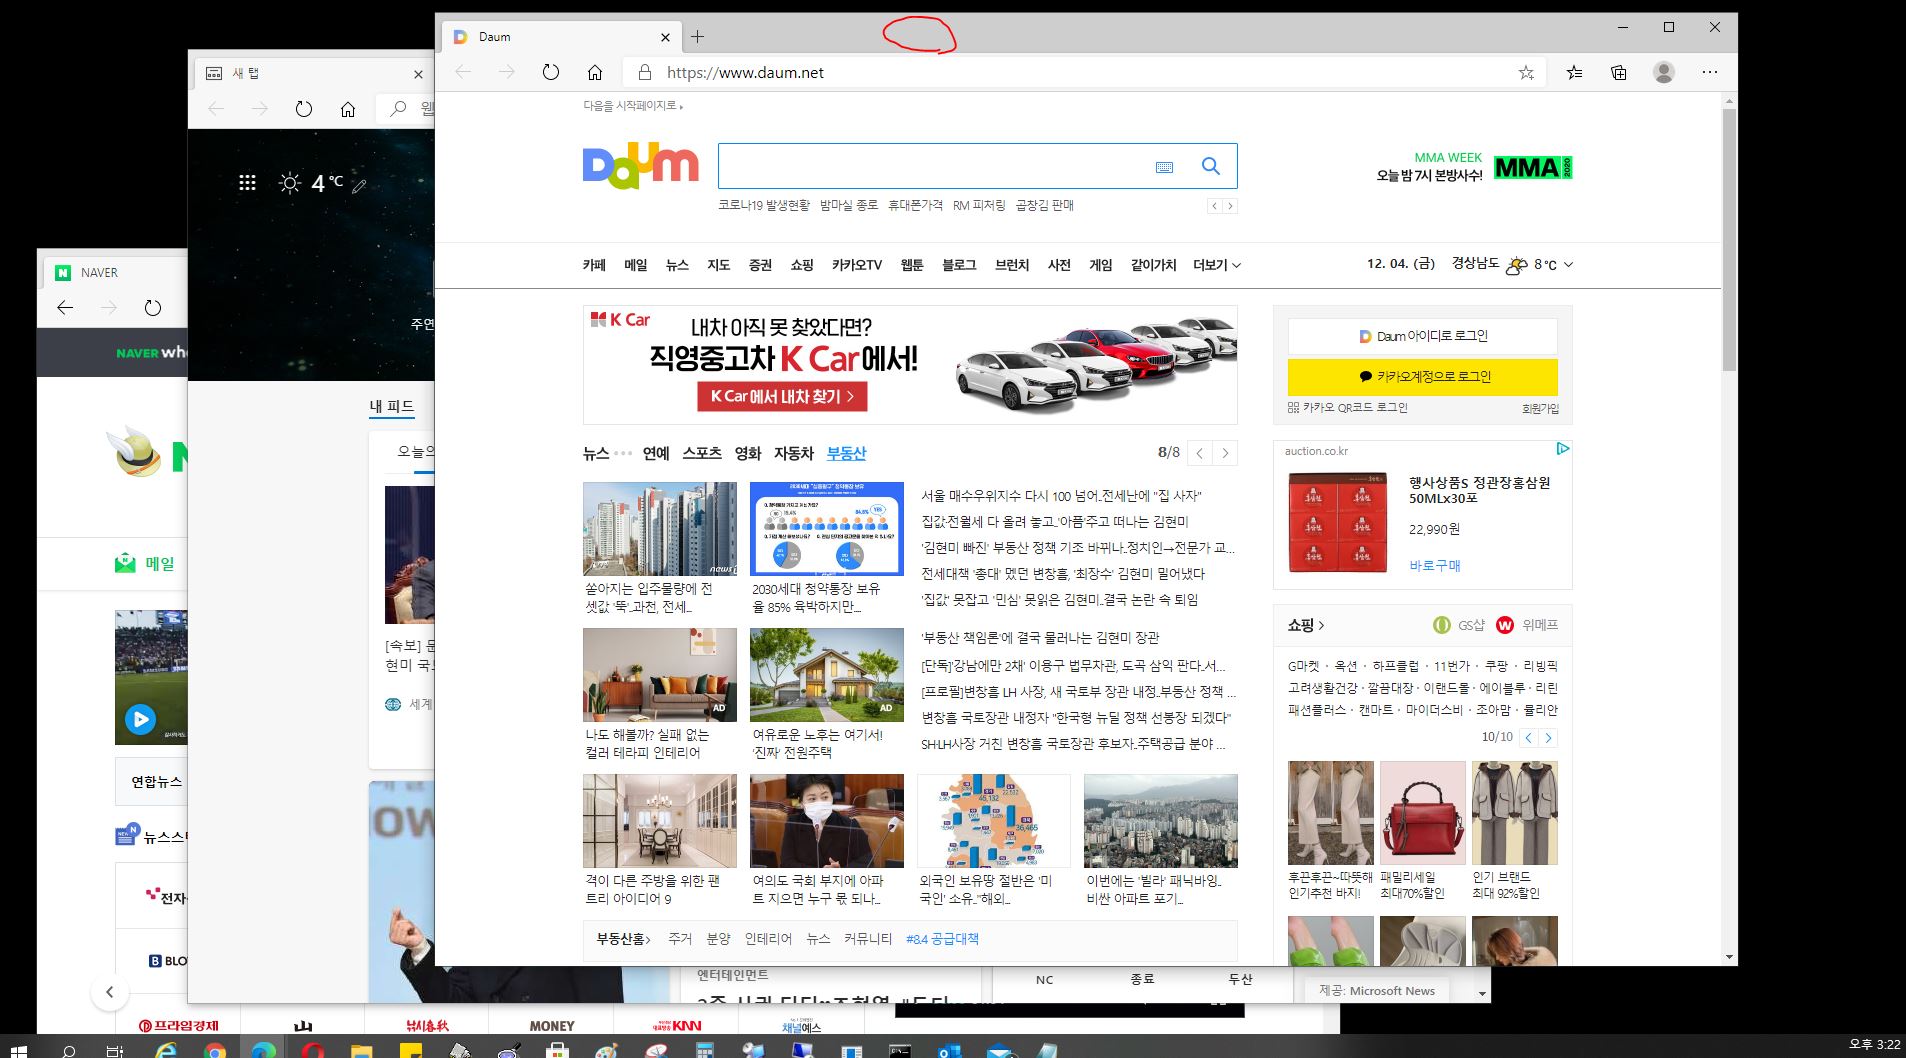1906x1058 pixels.
Task: Open 카카오TV menu item
Action: click(x=857, y=265)
